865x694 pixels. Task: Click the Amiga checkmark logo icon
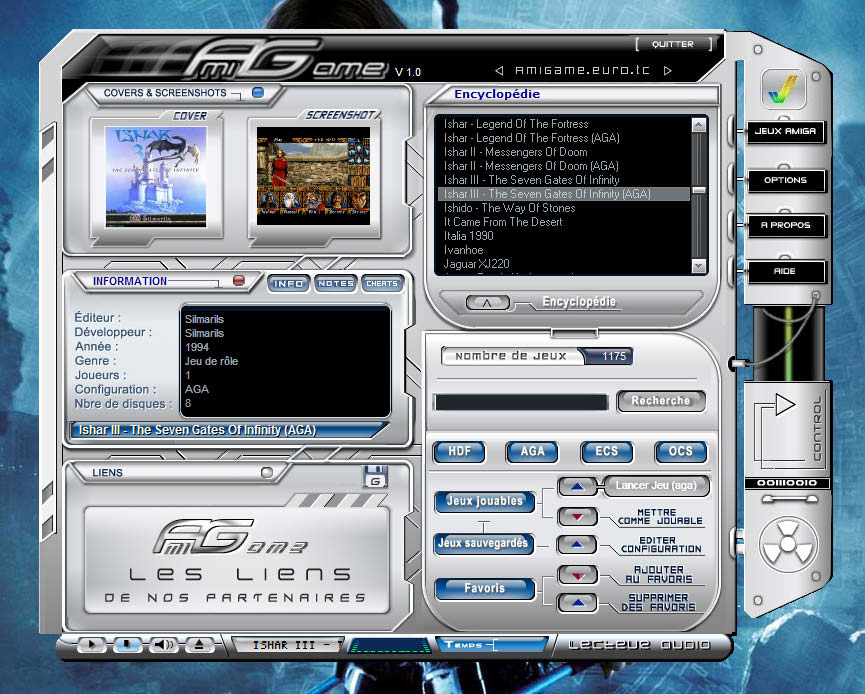point(783,89)
